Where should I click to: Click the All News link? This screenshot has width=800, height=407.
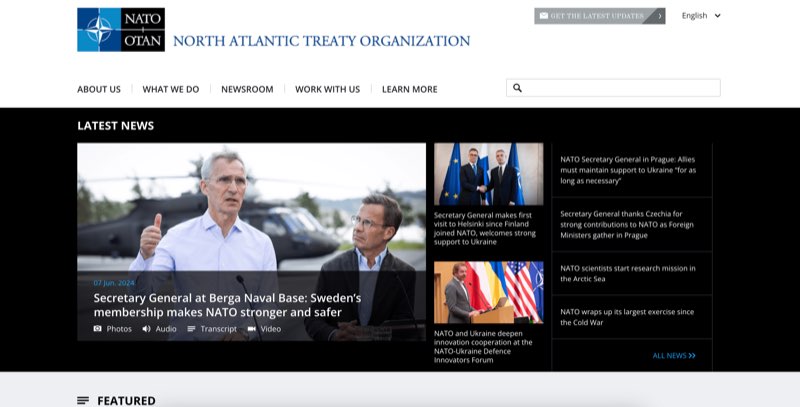coord(674,355)
